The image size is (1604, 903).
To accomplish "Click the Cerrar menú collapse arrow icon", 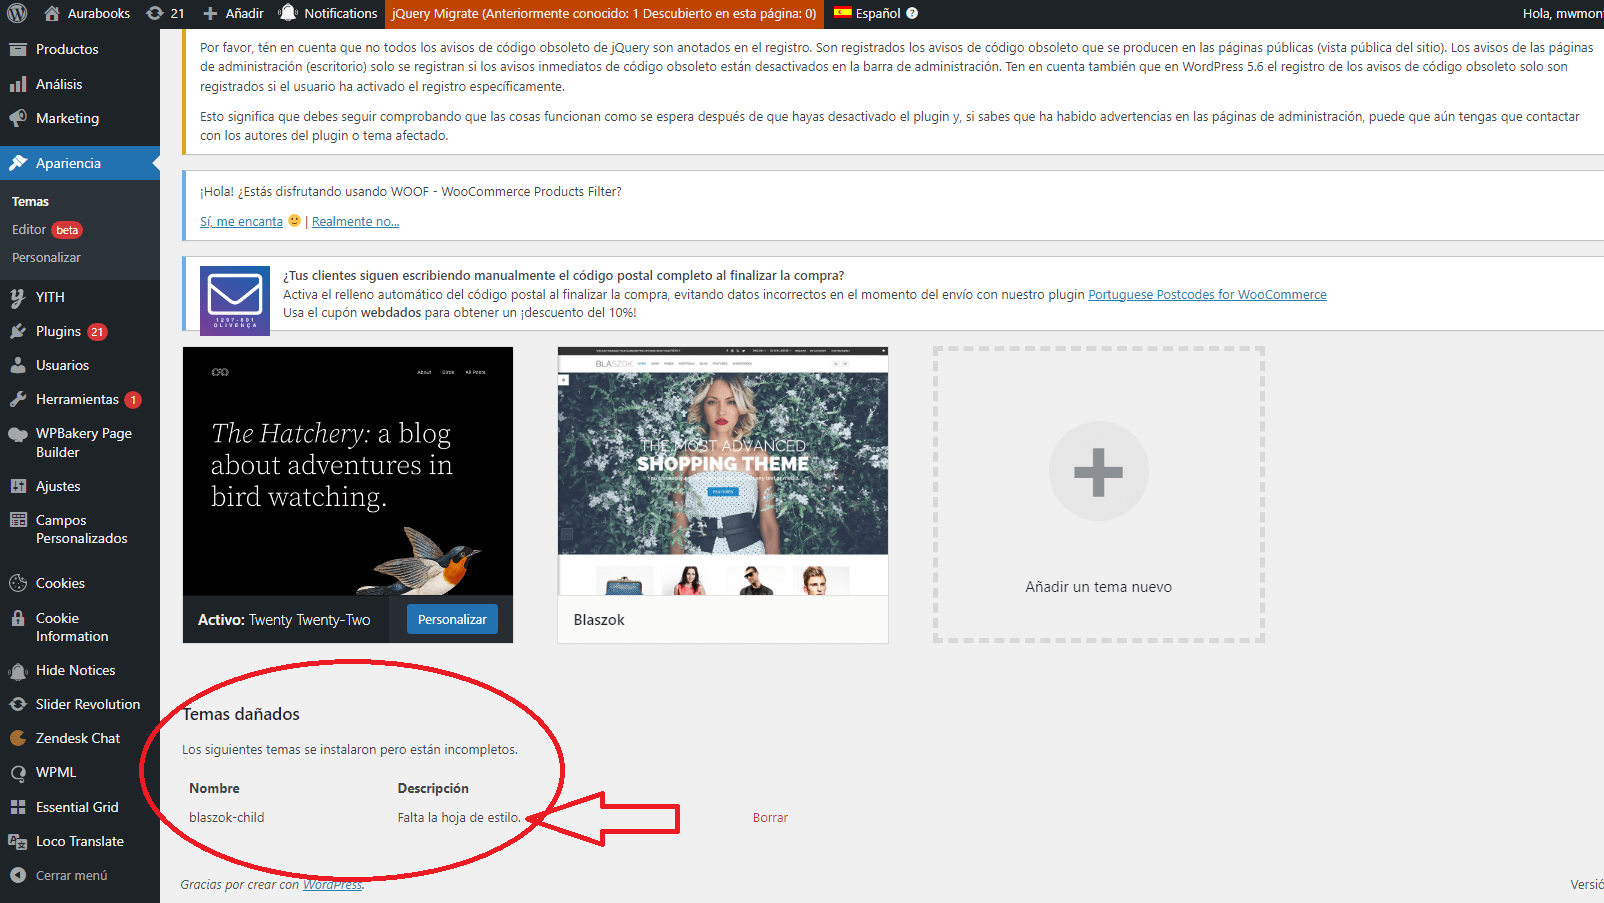I will pos(18,875).
